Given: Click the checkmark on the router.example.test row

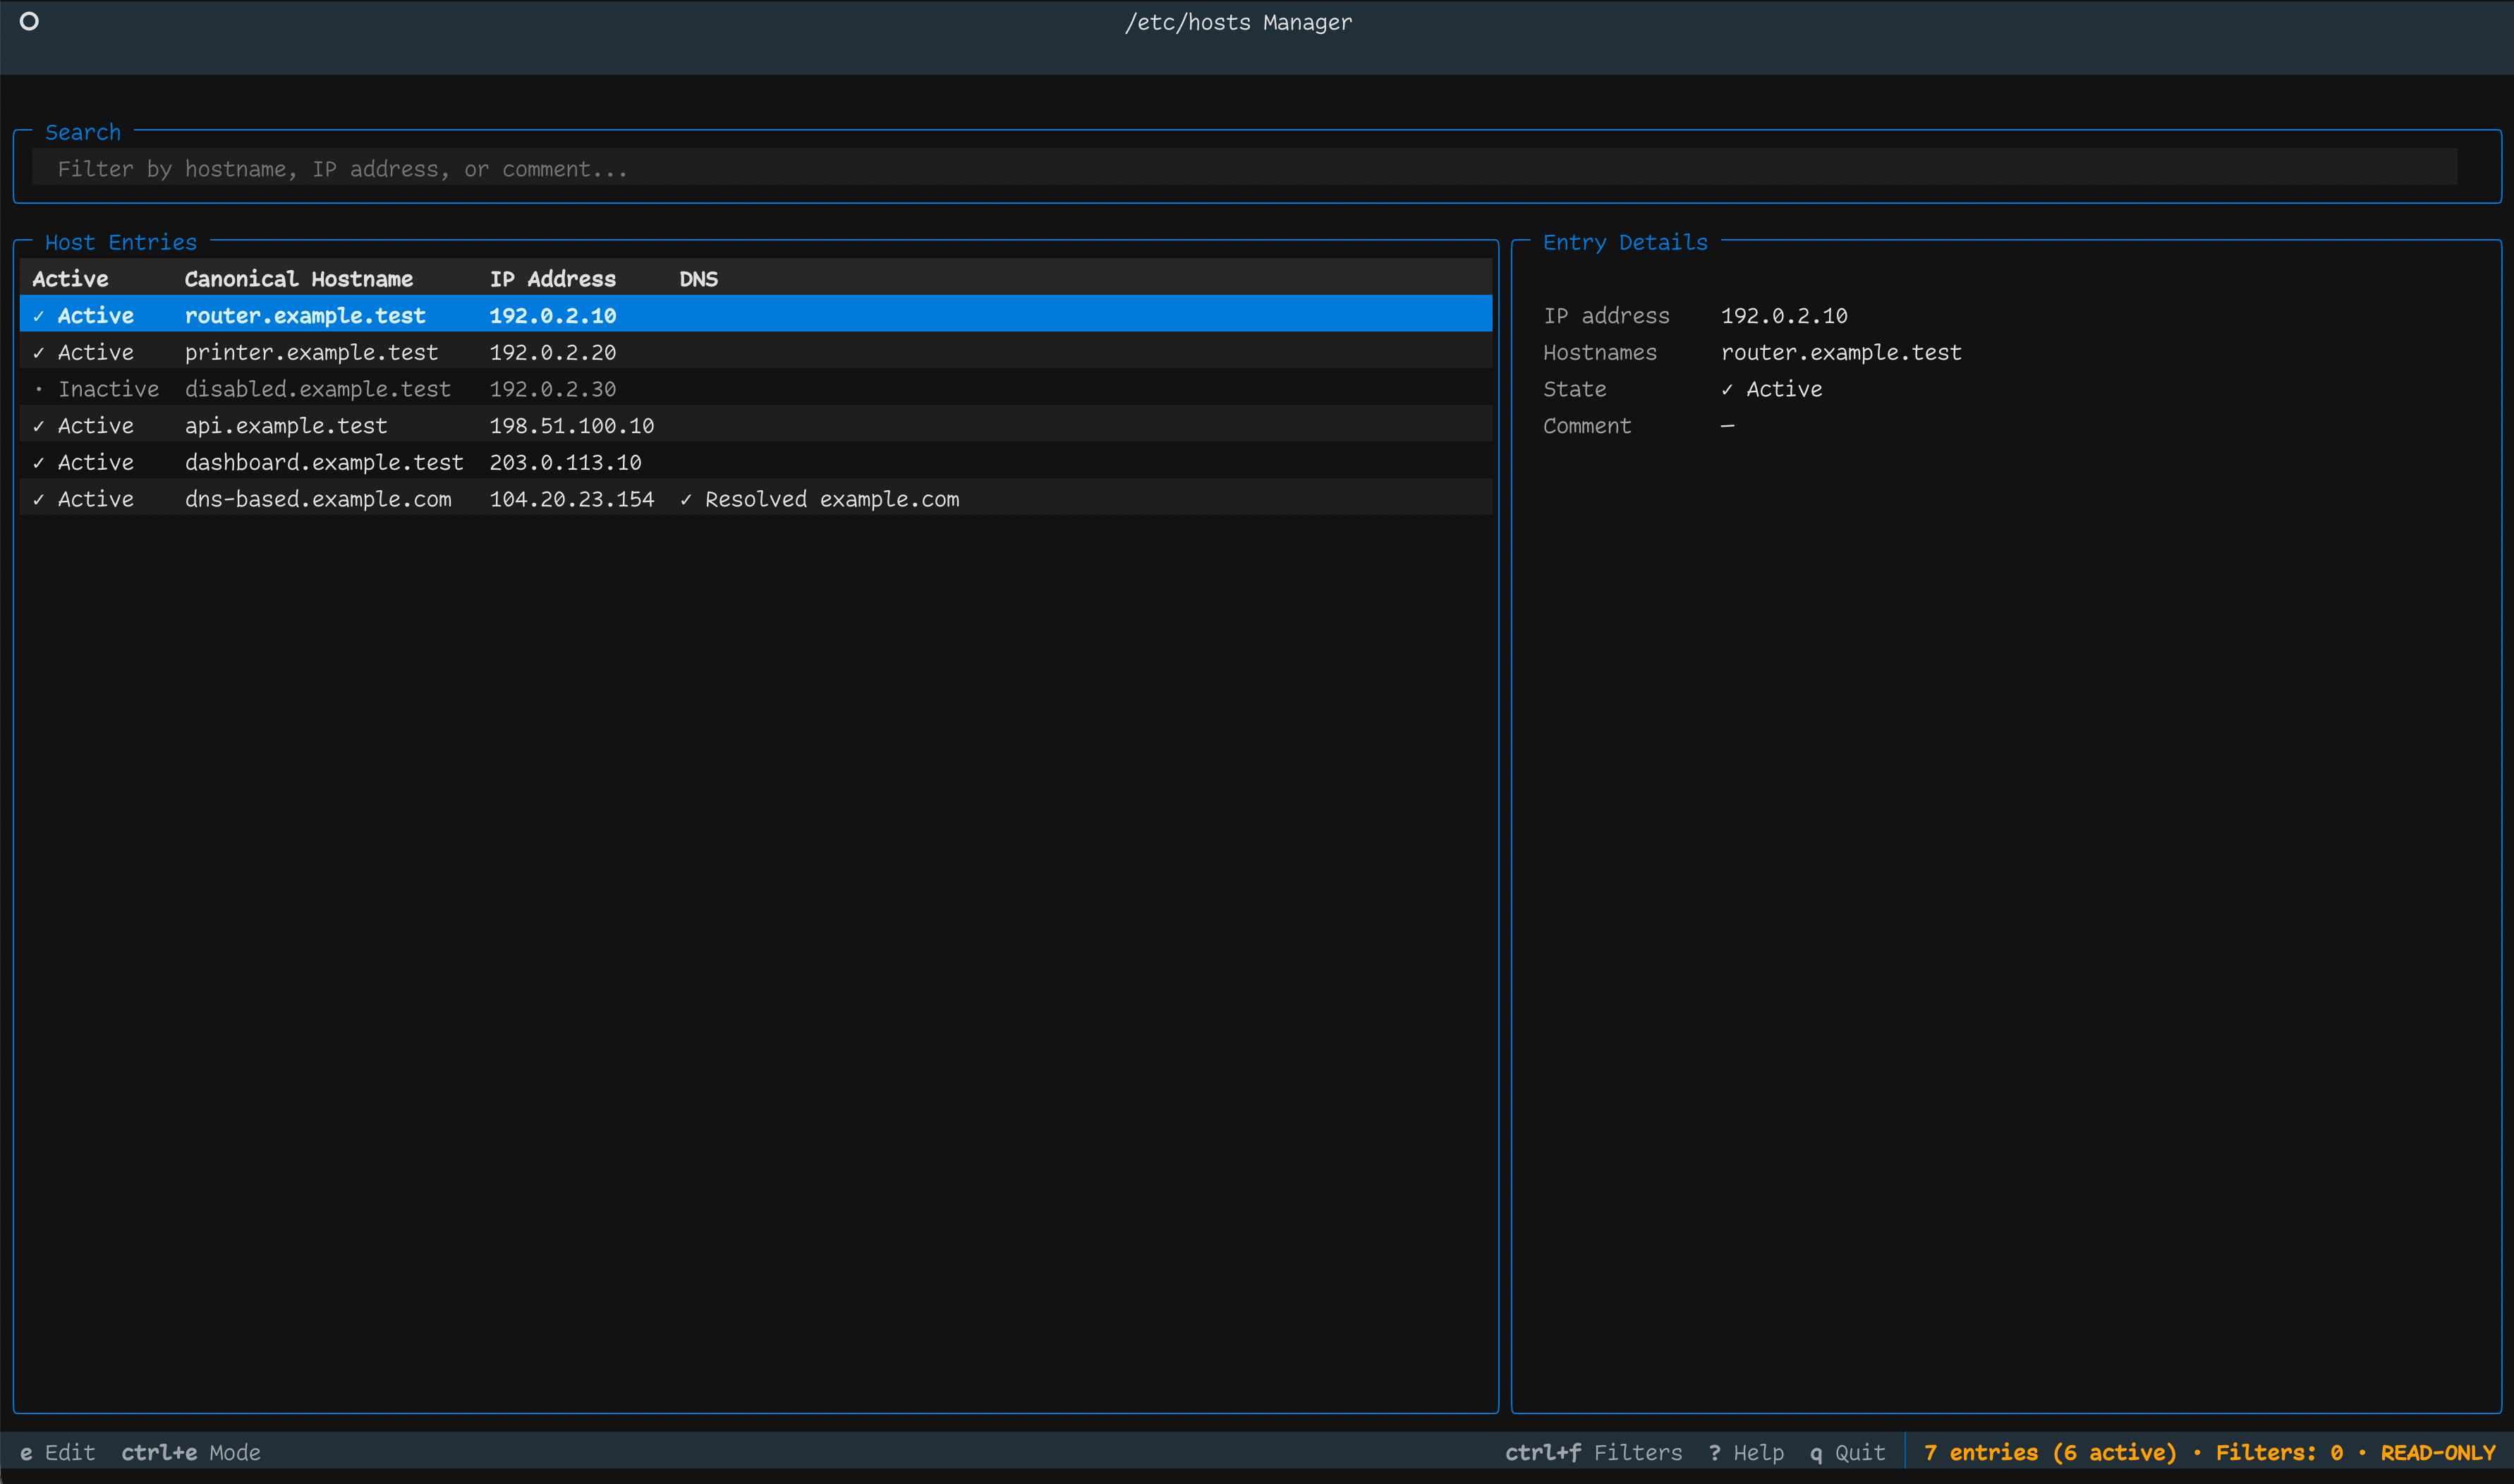Looking at the screenshot, I should (x=38, y=315).
